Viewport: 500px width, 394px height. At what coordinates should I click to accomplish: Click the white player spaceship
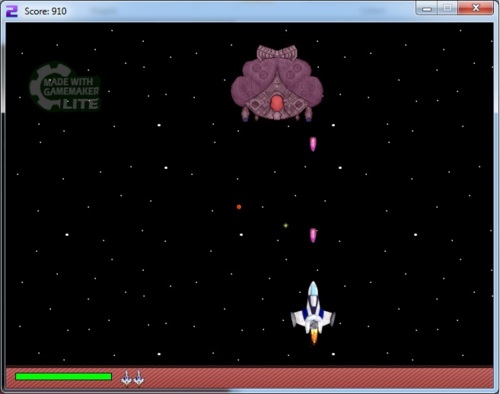tap(313, 312)
